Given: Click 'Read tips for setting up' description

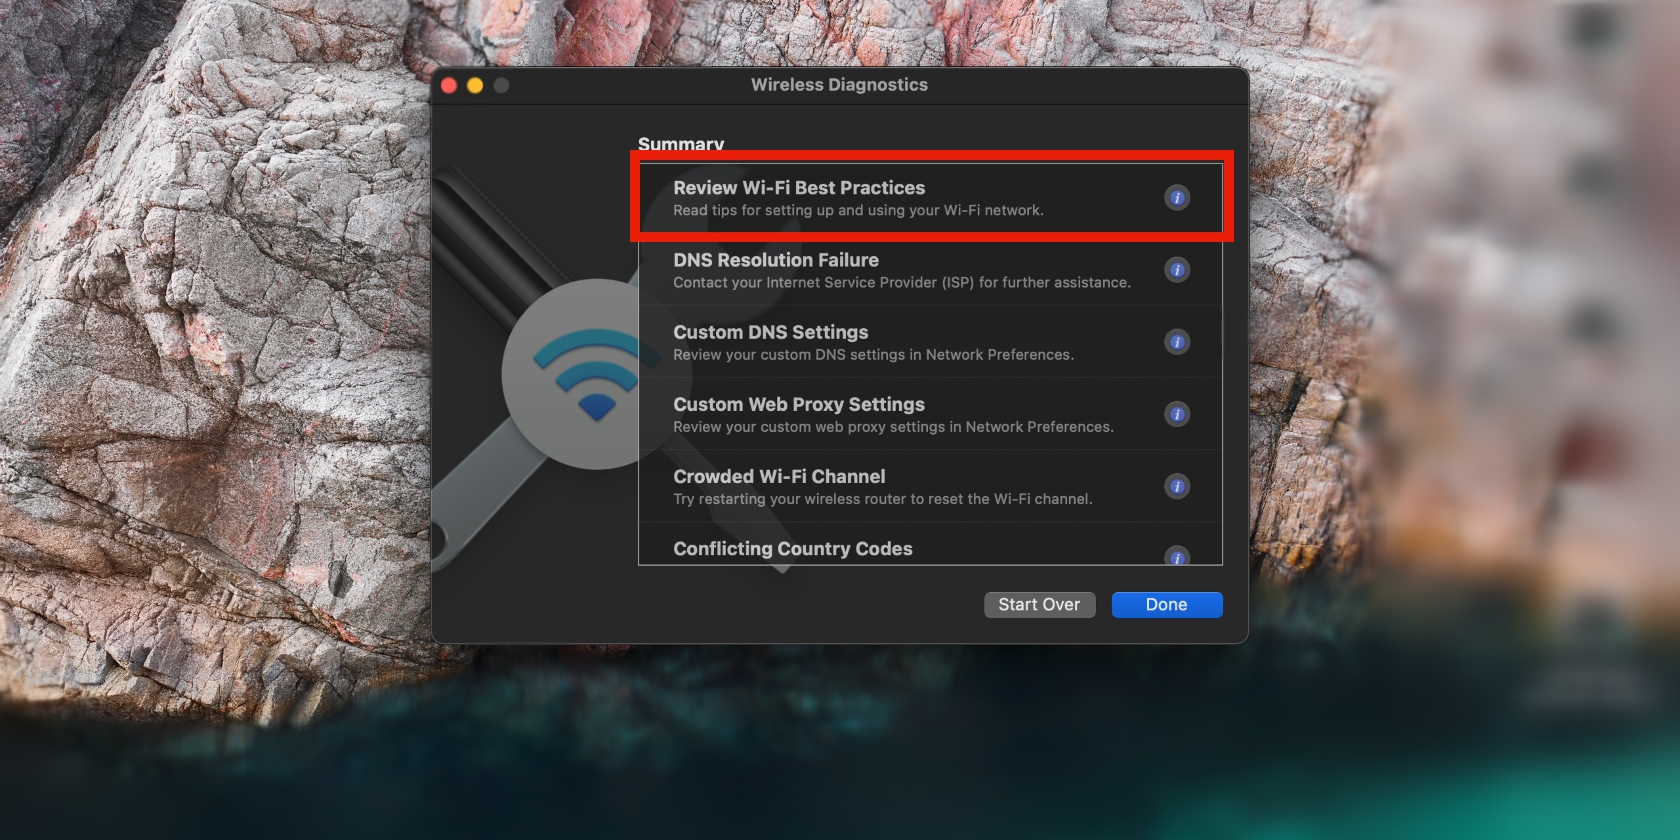Looking at the screenshot, I should pos(858,211).
